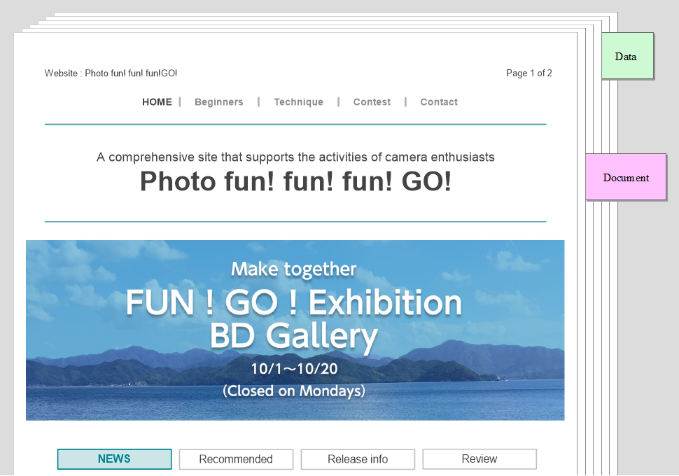Click the Closed on Mondays note
The image size is (679, 476).
coord(294,391)
